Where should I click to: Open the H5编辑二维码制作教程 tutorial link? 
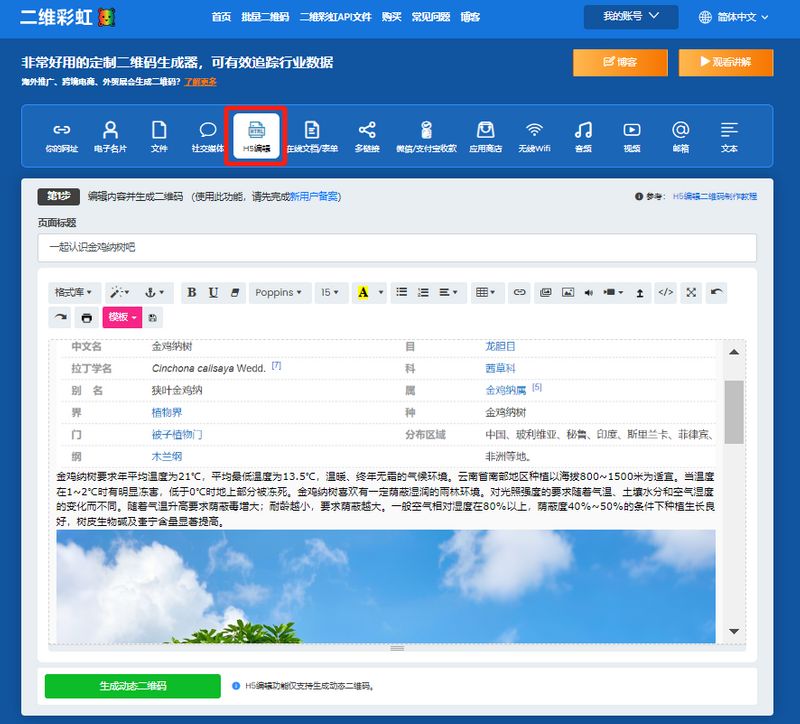coord(714,196)
